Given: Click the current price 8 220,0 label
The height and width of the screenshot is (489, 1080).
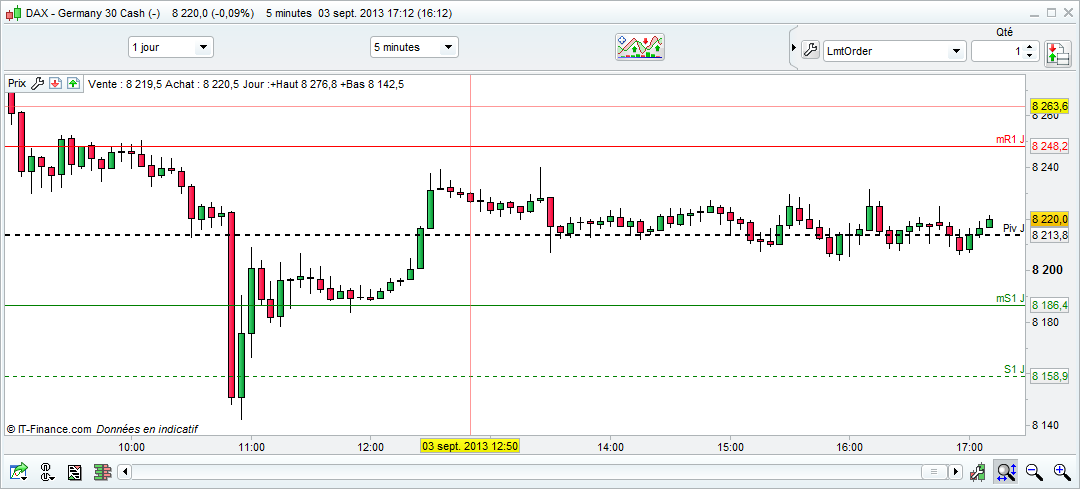Looking at the screenshot, I should (1049, 219).
